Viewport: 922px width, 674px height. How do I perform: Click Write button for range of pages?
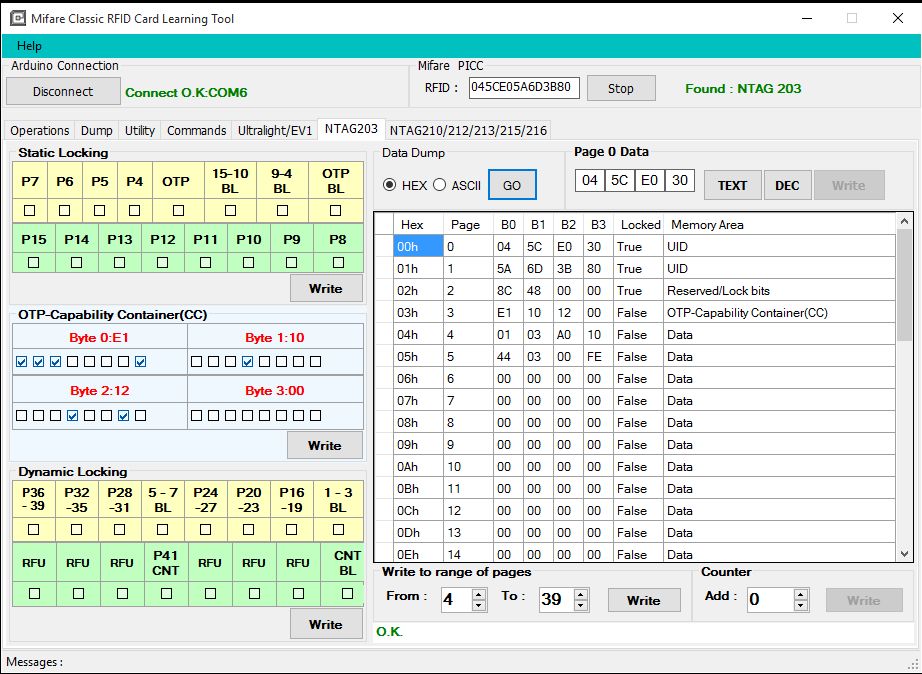click(644, 600)
